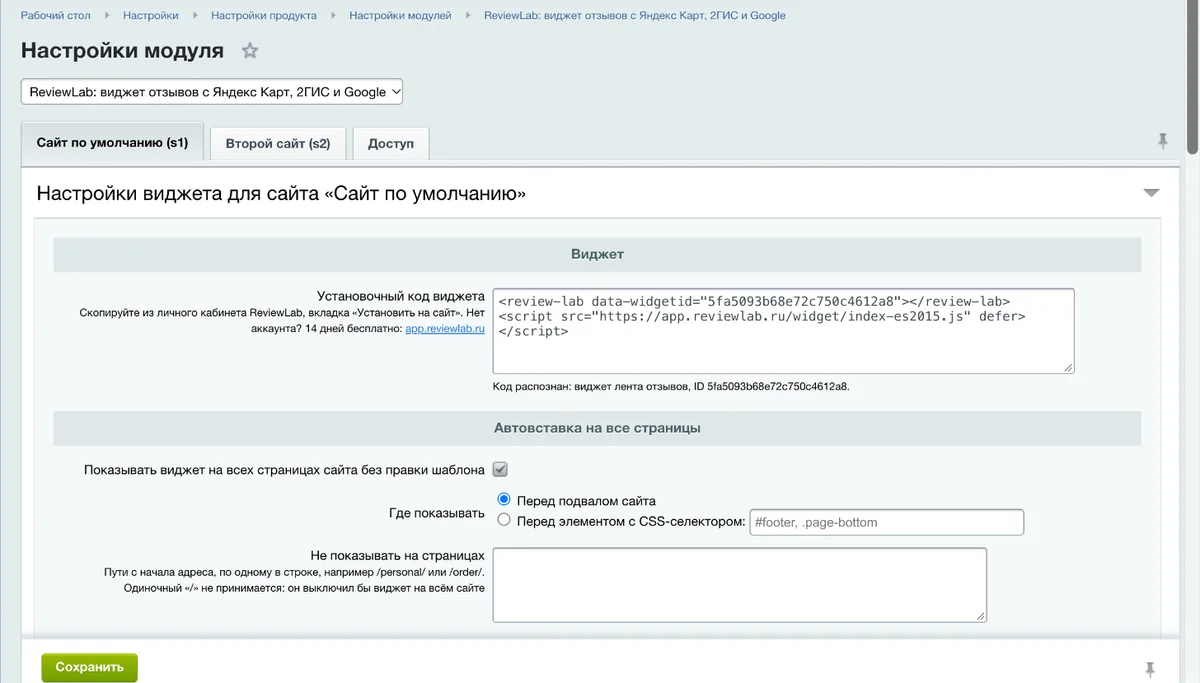Viewport: 1200px width, 683px height.
Task: Go to 'Рабочий стол' breadcrumb
Action: [57, 15]
